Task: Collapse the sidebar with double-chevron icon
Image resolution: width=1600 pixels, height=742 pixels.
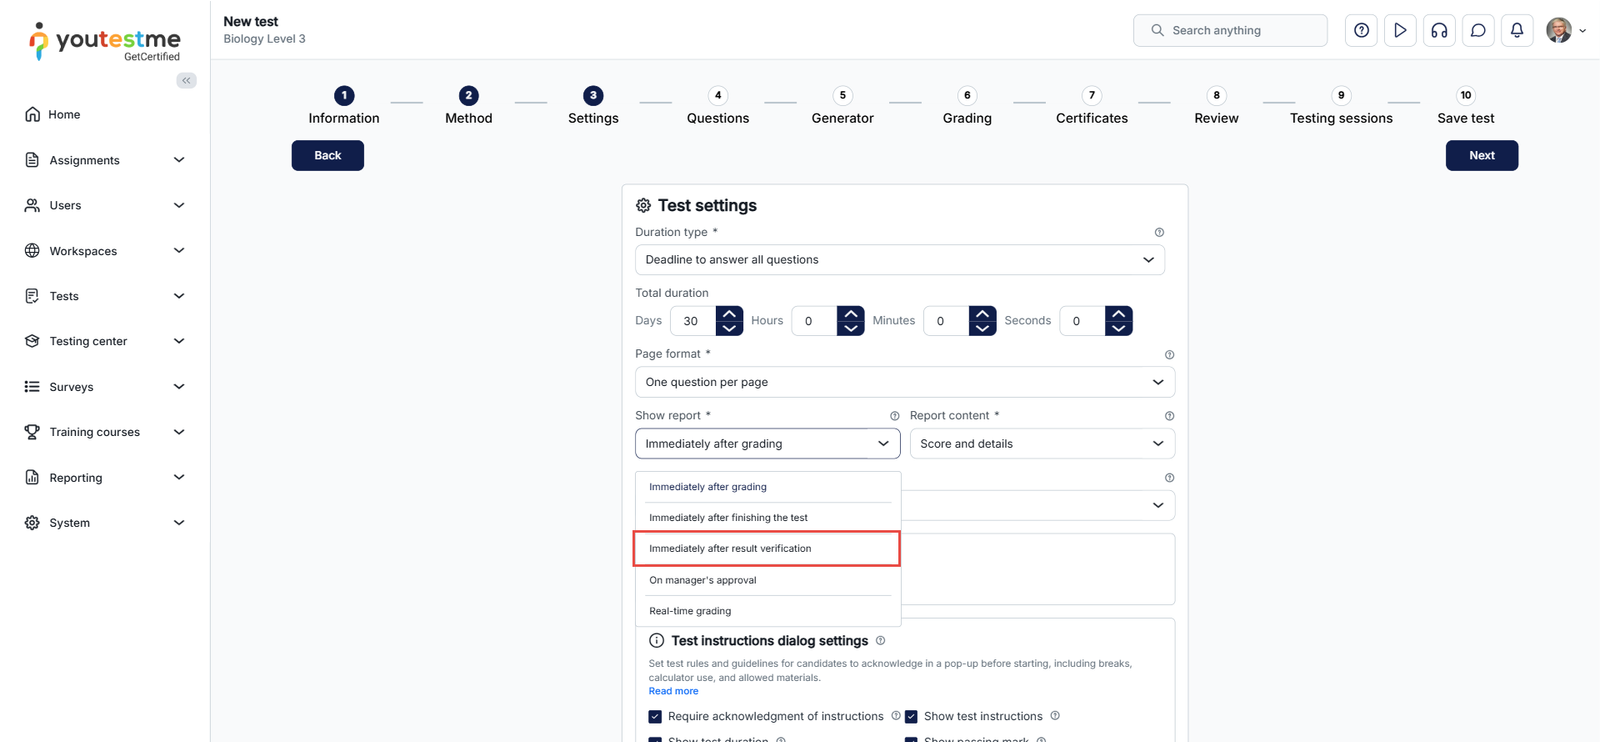Action: 186,80
